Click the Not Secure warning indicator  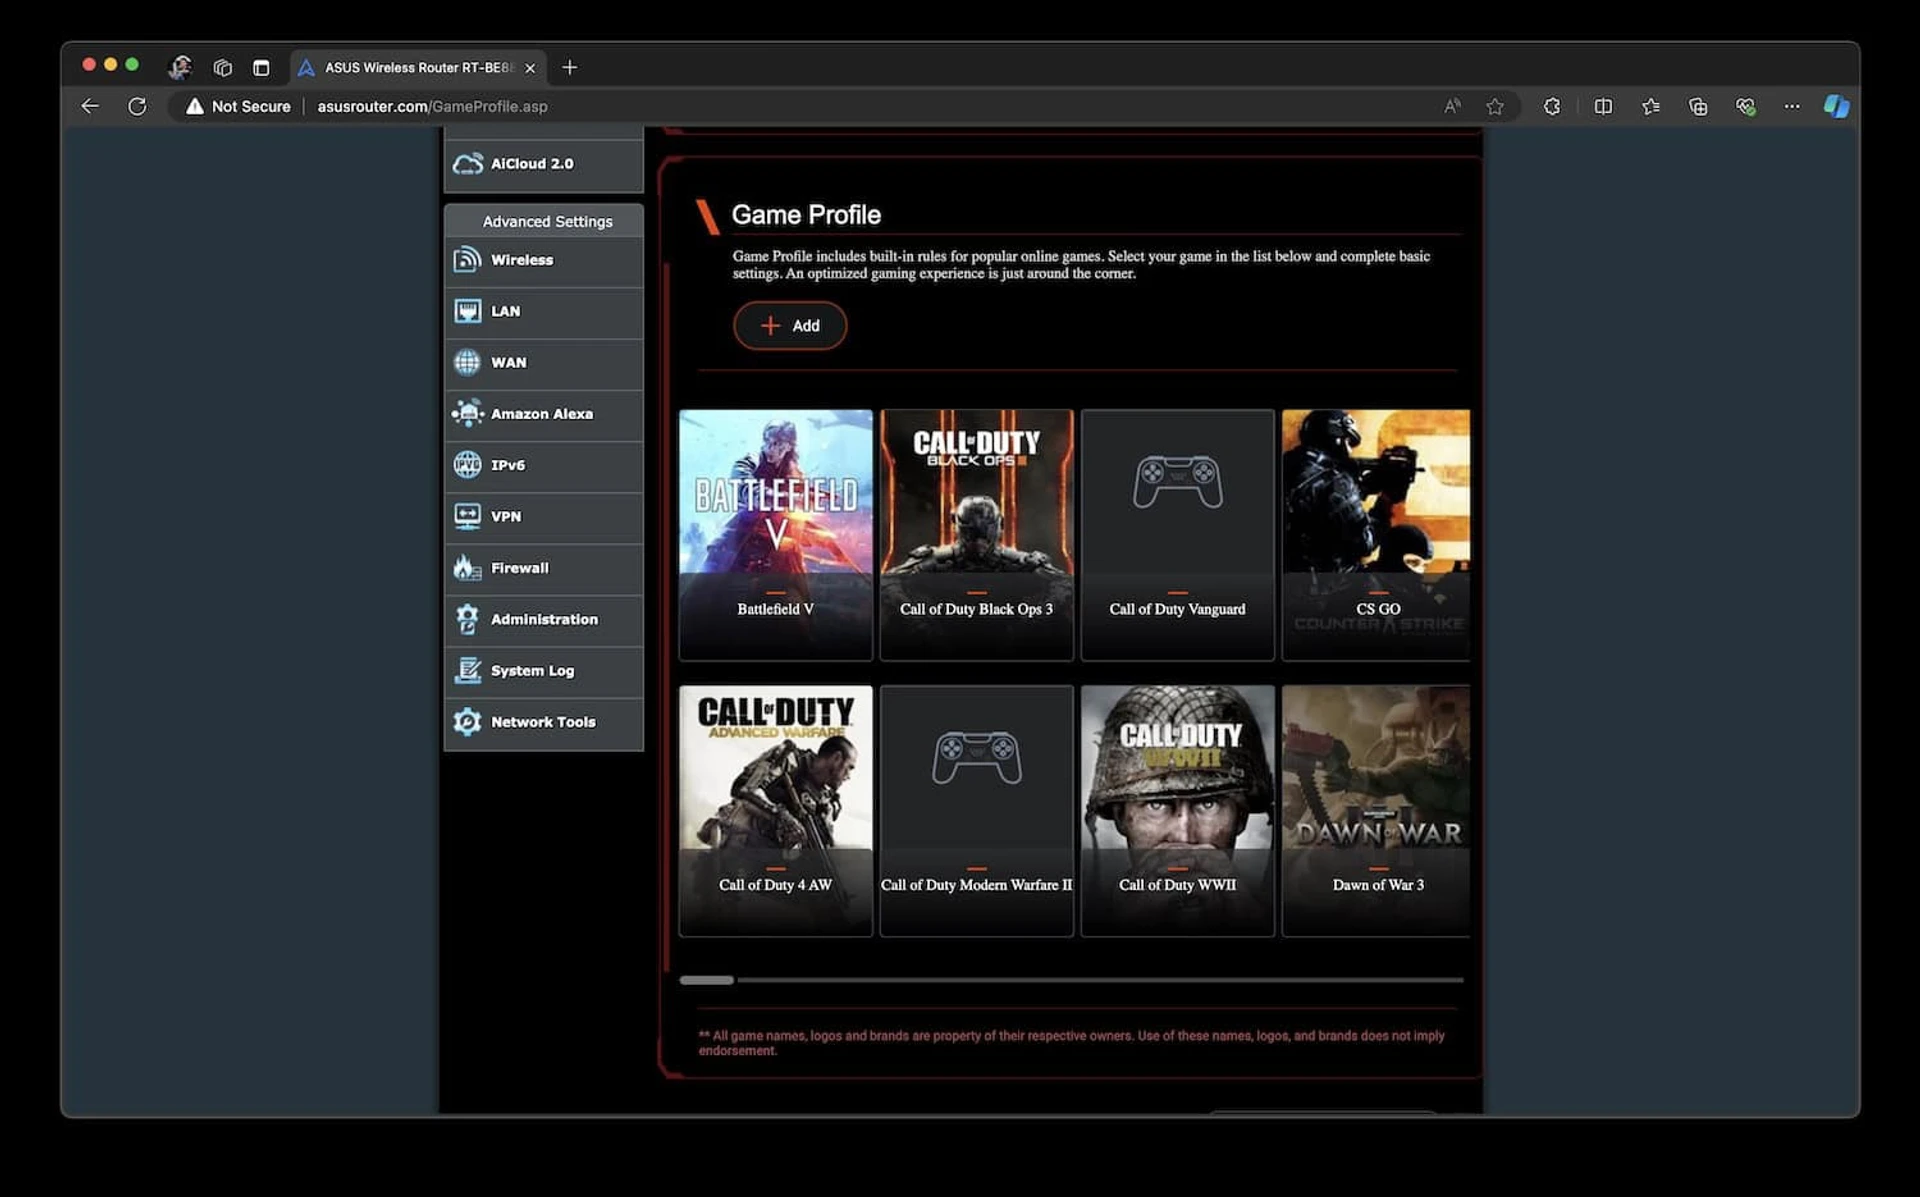(x=238, y=106)
